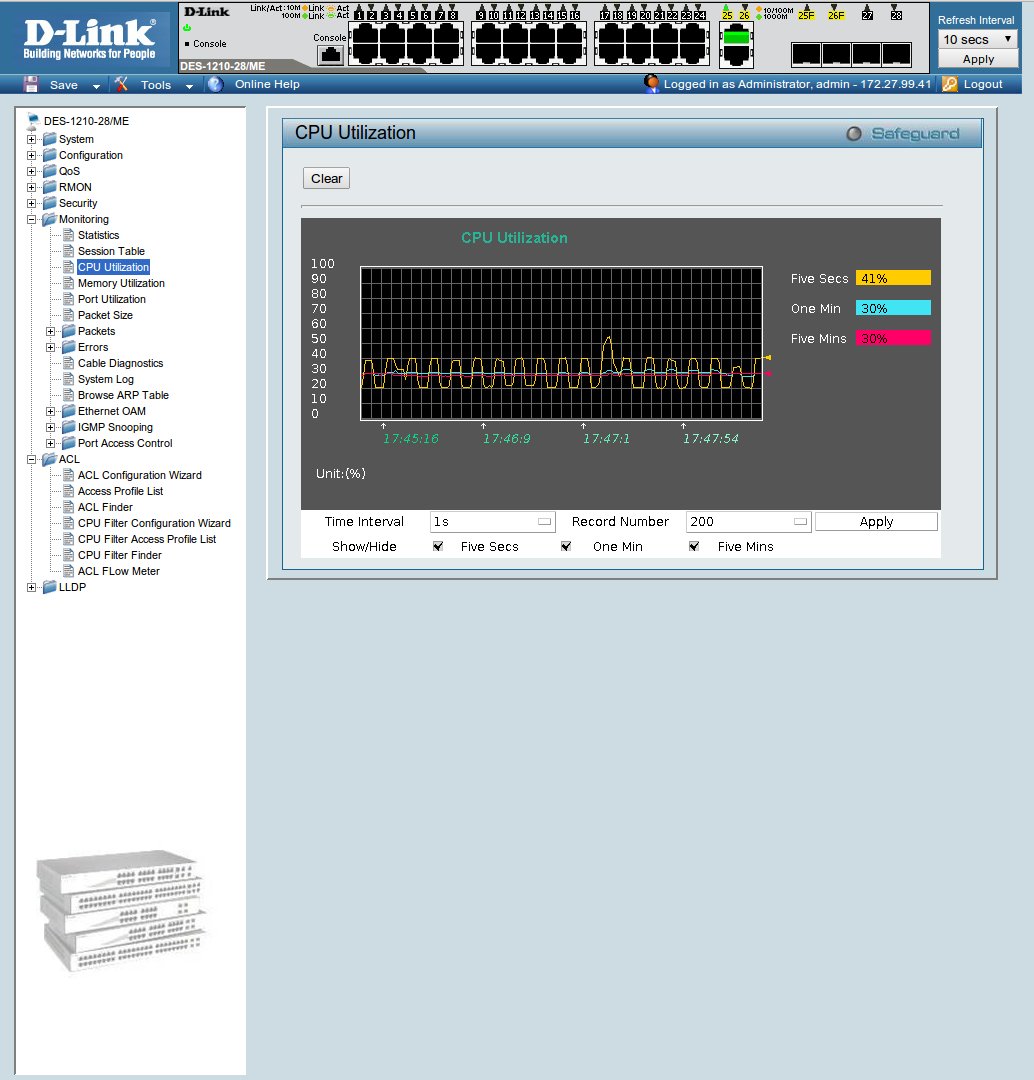Expand the System folder in tree
1034x1080 pixels.
point(32,139)
